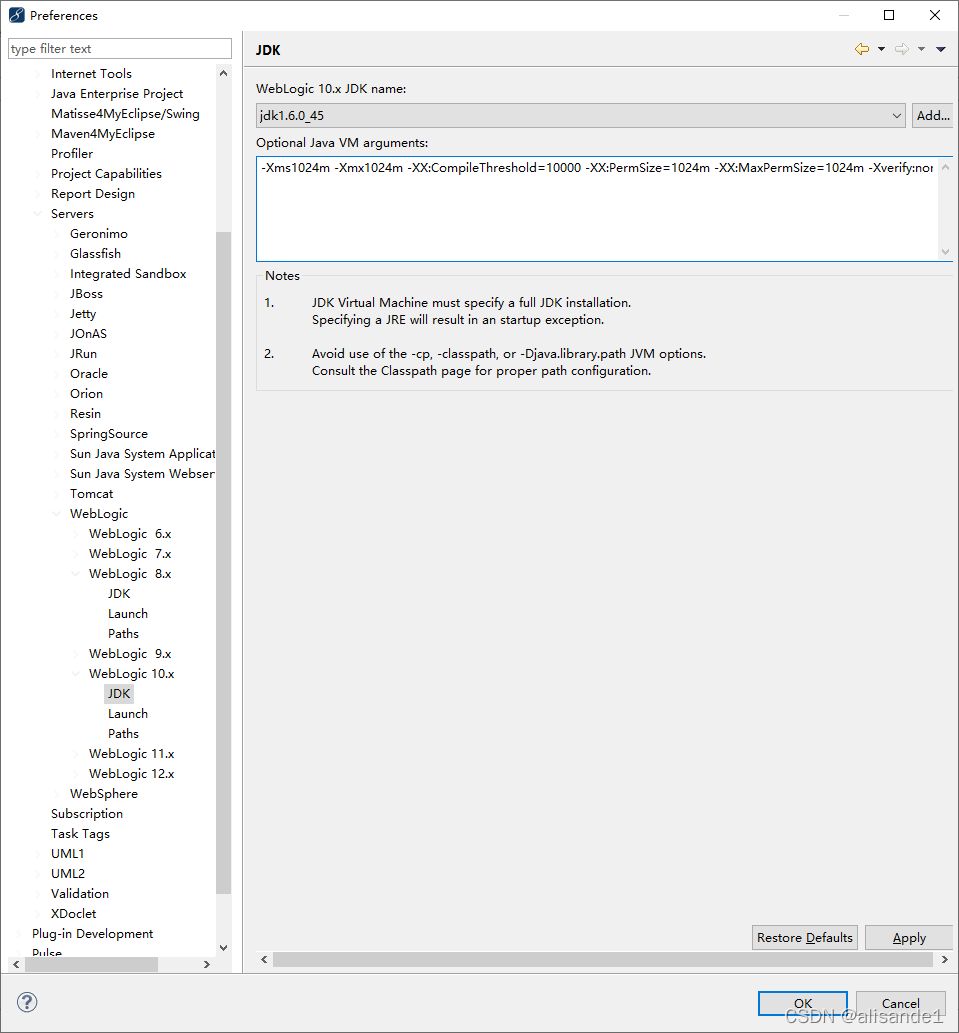
Task: Select WebSphere in the tree
Action: click(104, 793)
